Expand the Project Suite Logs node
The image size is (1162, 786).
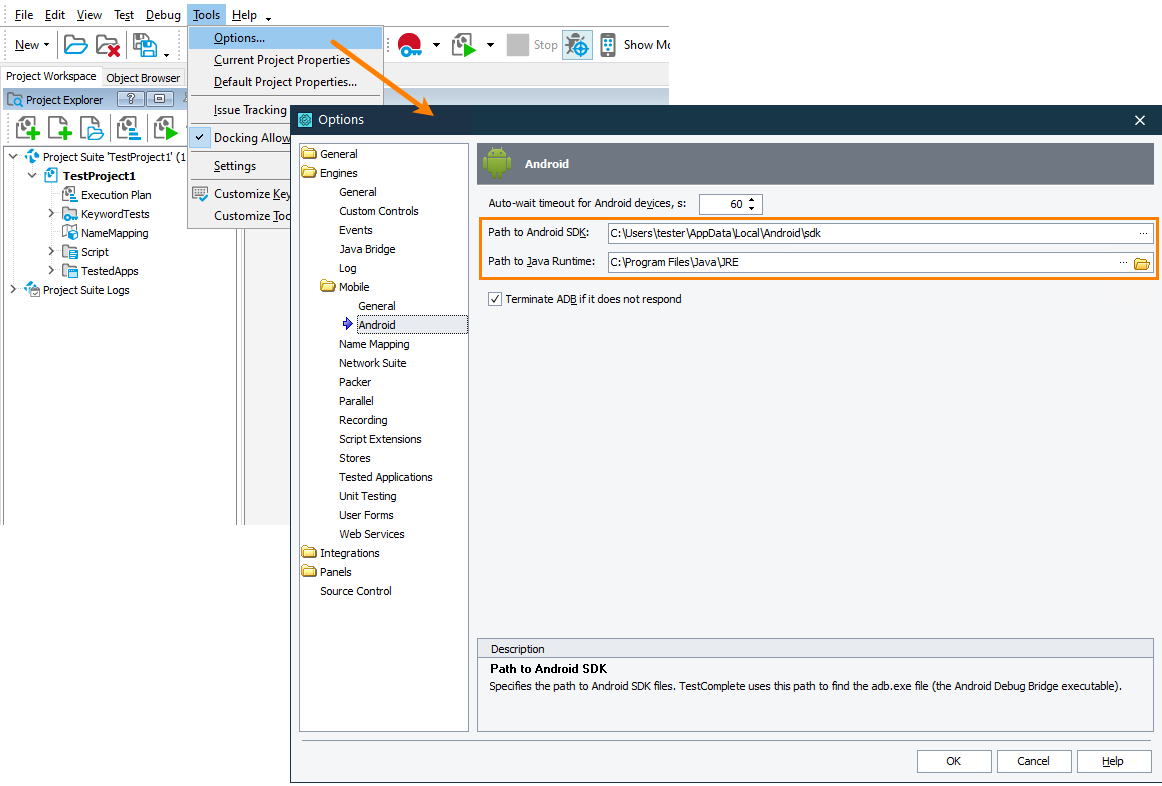tap(13, 290)
